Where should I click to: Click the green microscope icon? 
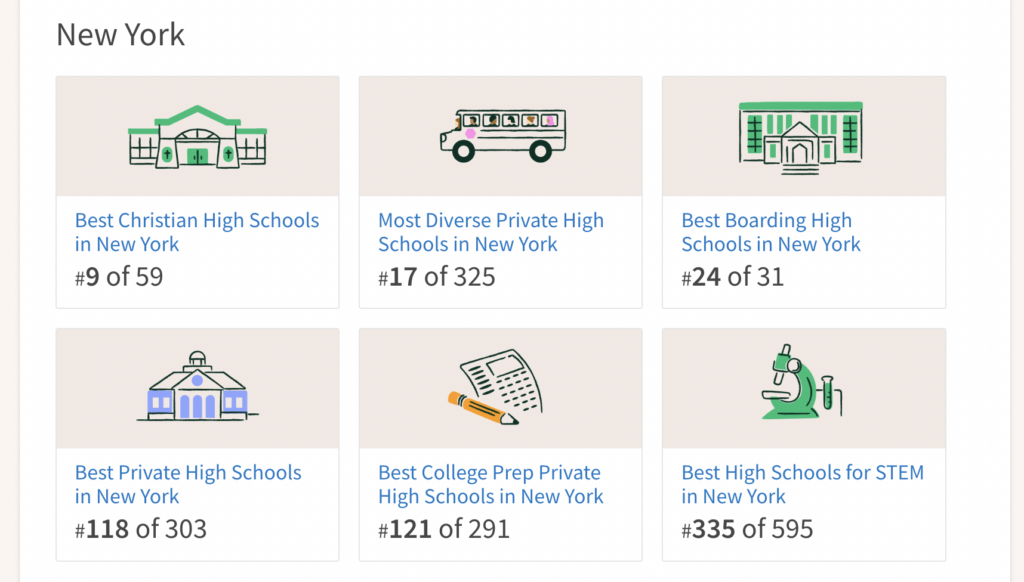802,382
